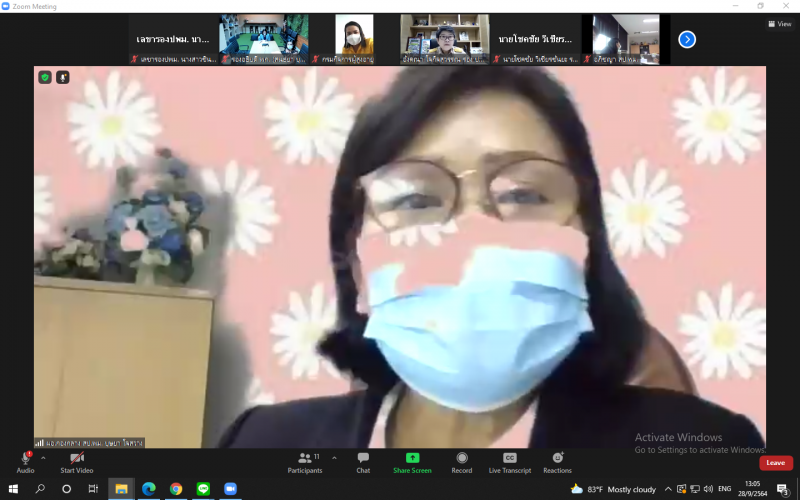Viewport: 800px width, 500px height.
Task: Open Windows taskbar search
Action: point(40,489)
